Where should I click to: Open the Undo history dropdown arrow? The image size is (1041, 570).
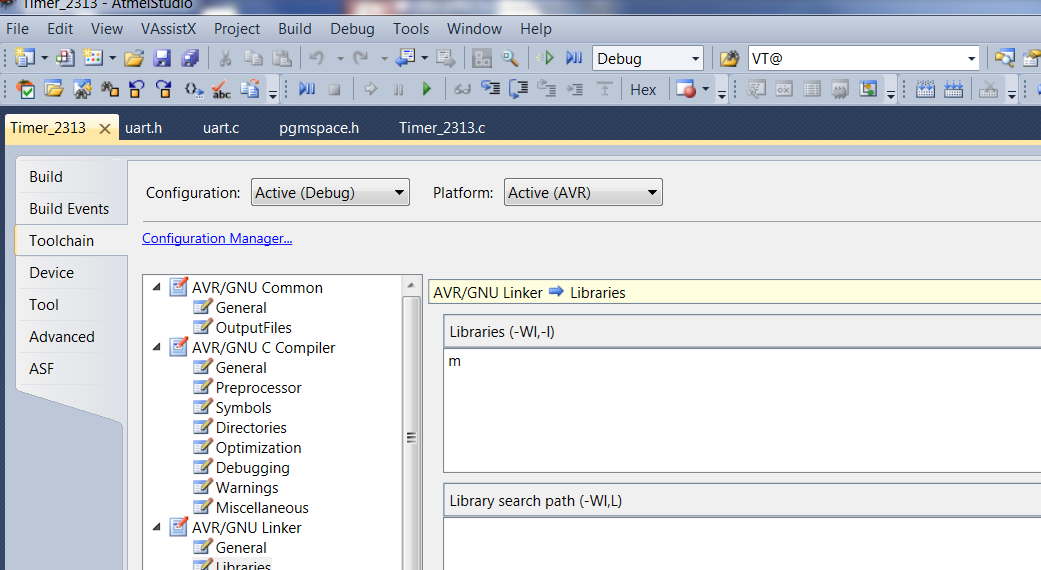click(340, 58)
